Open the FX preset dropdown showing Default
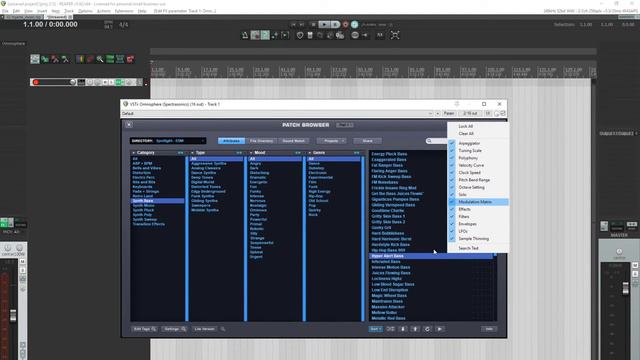This screenshot has height=360, width=640. (277, 113)
